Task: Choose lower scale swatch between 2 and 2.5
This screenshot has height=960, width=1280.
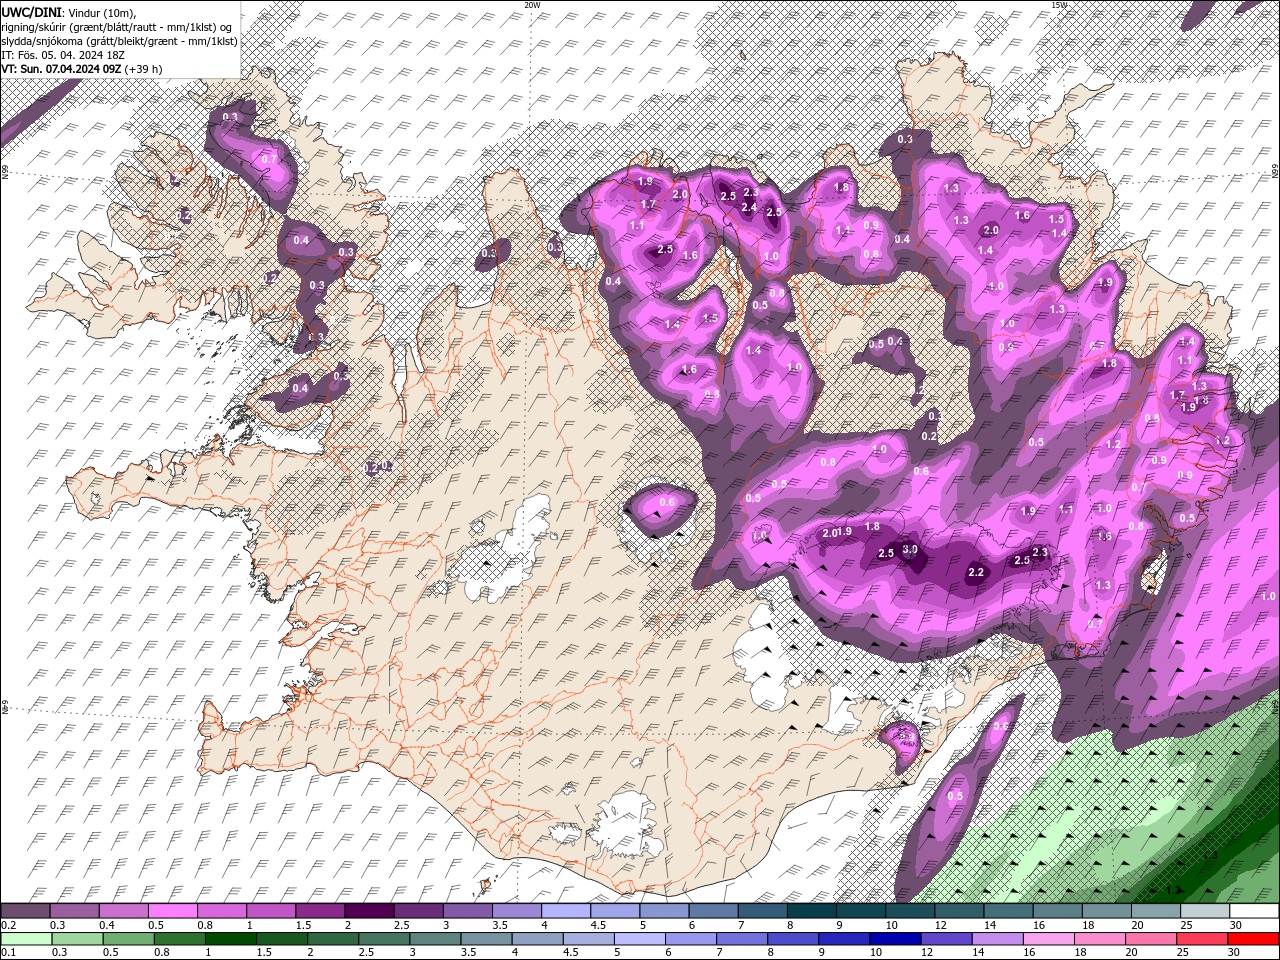Action: 332,939
